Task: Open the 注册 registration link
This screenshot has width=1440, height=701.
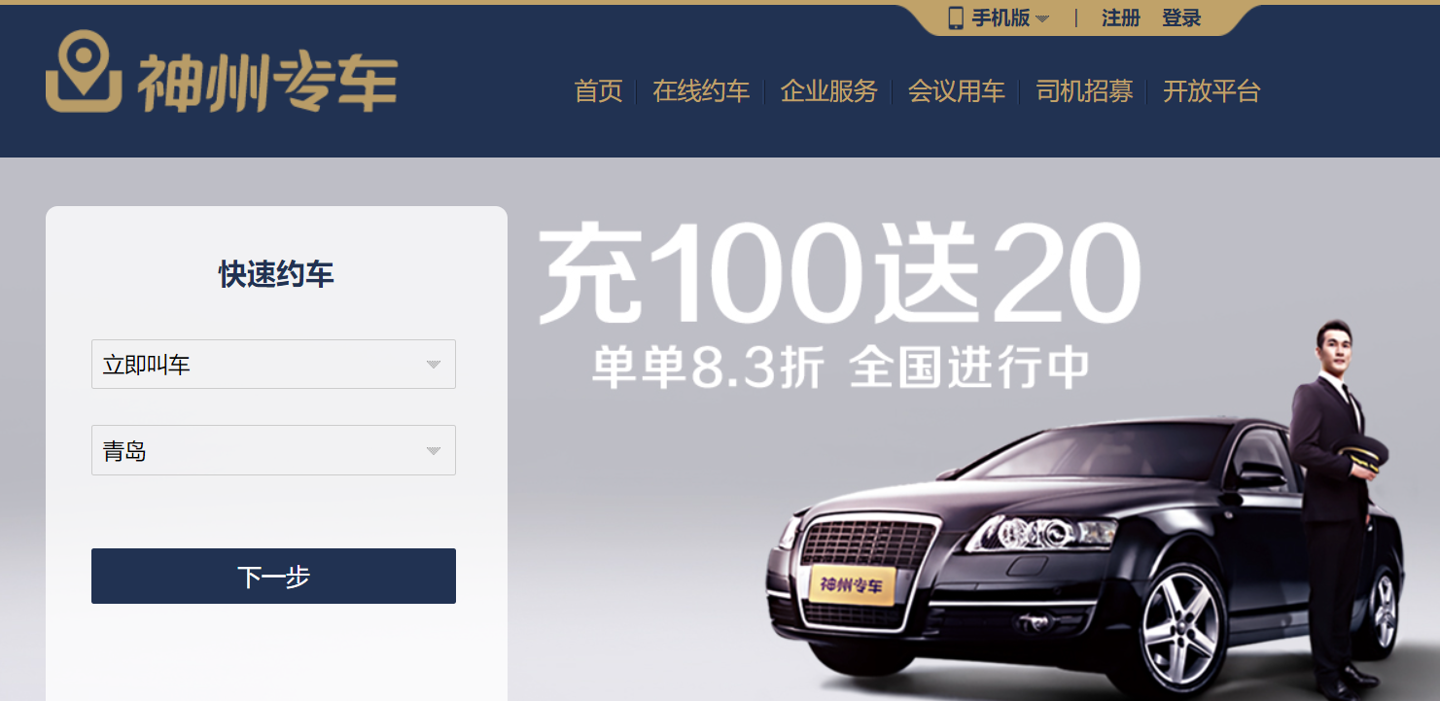Action: tap(1121, 18)
